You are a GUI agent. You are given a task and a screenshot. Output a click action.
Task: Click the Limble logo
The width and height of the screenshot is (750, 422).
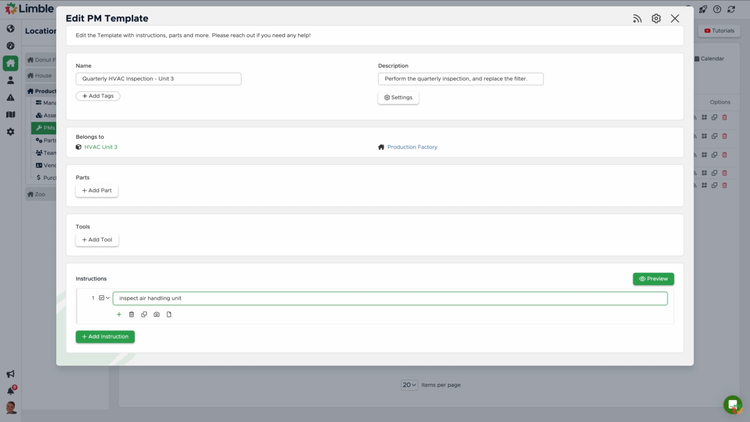[29, 9]
